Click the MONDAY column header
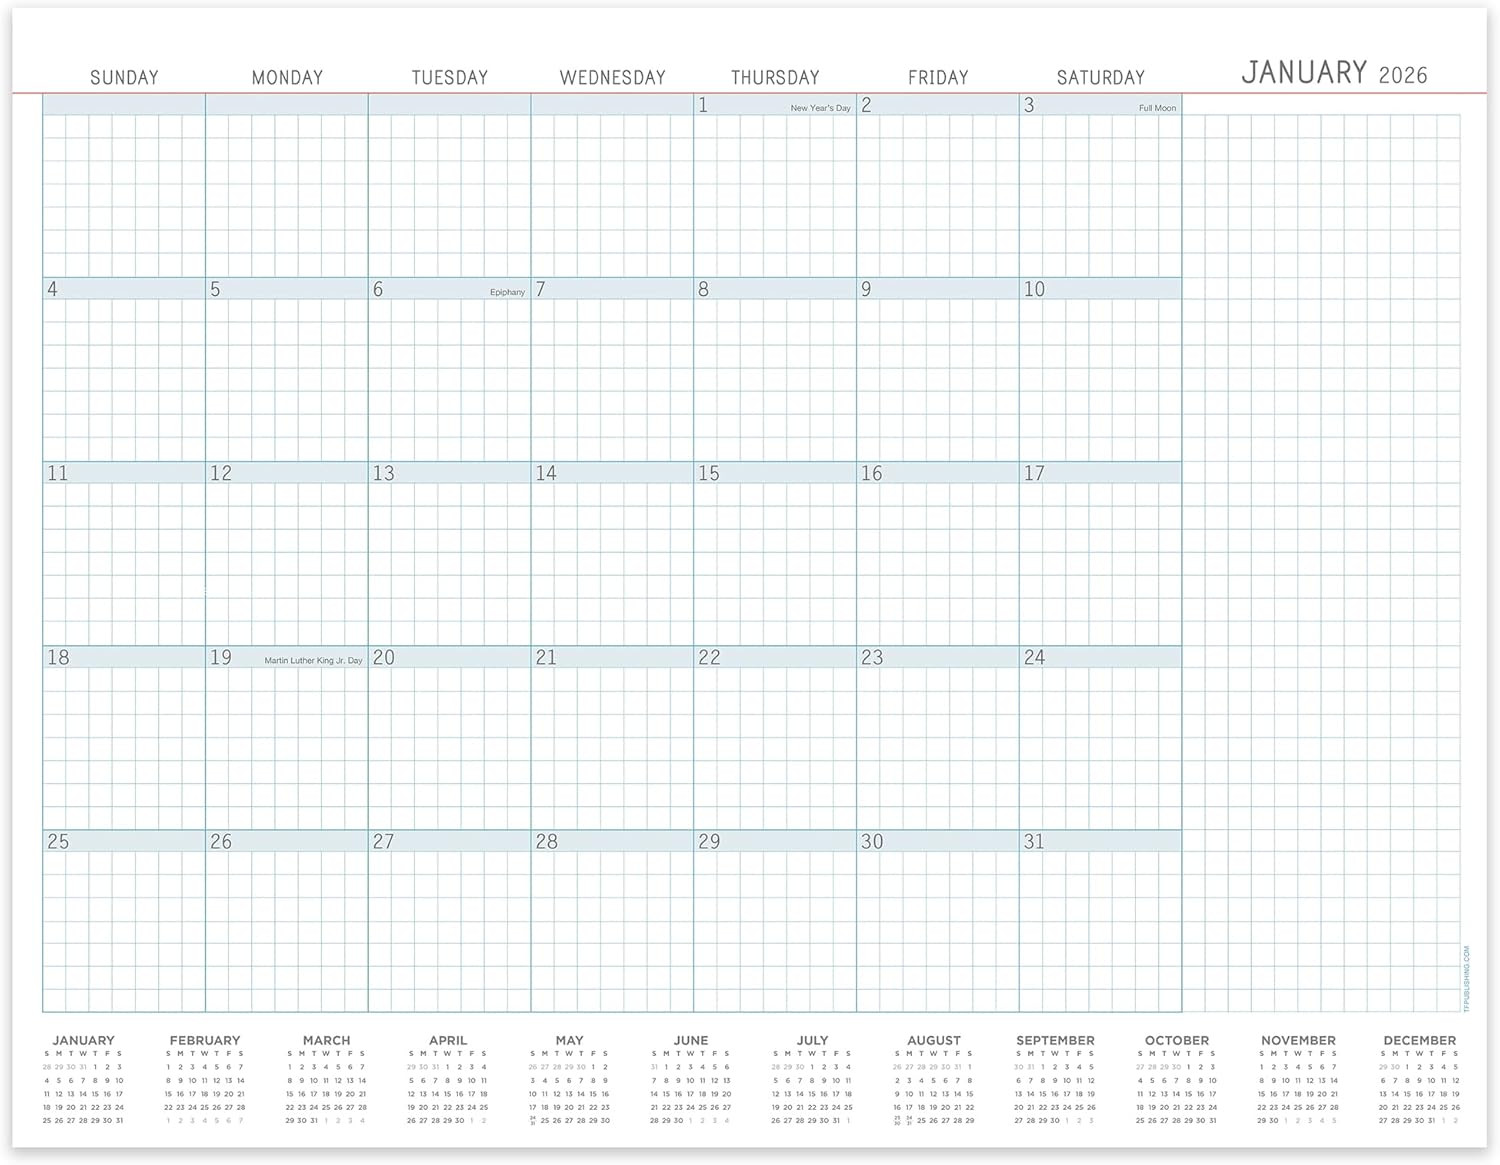Viewport: 1500px width, 1165px height. 287,77
